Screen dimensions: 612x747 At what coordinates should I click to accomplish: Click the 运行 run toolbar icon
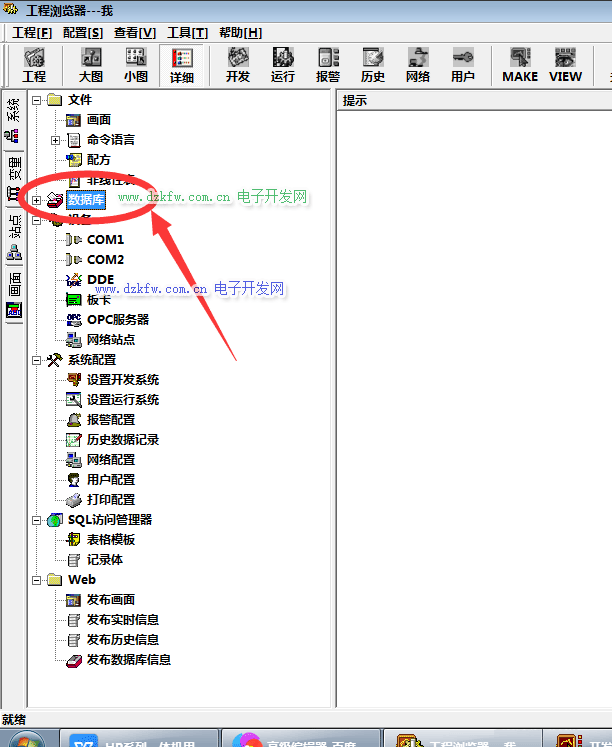tap(283, 65)
